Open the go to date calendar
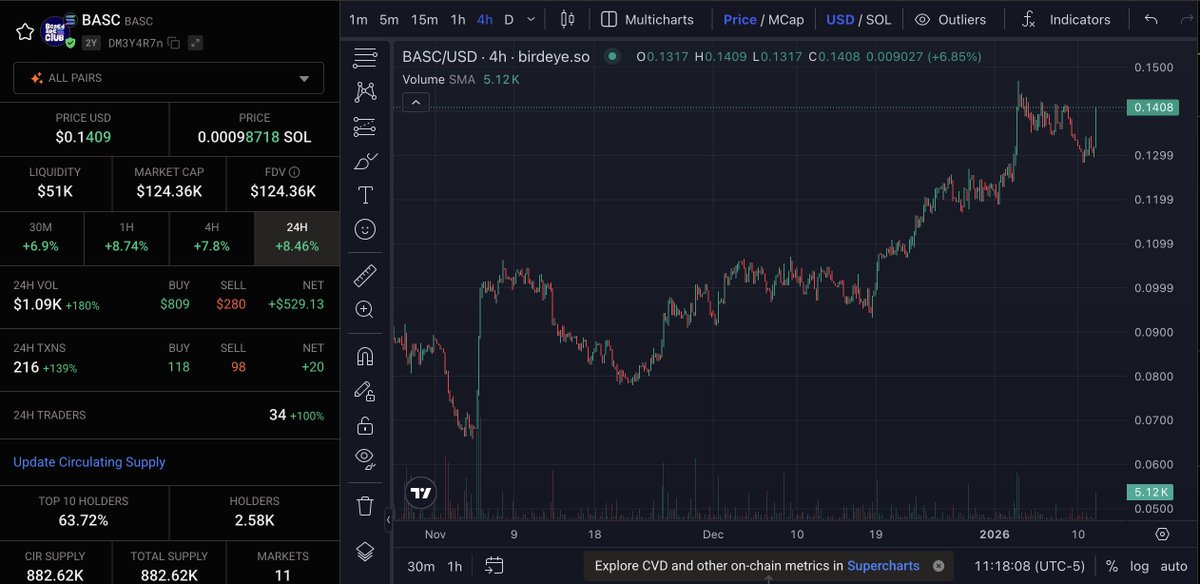This screenshot has height=584, width=1200. [493, 566]
